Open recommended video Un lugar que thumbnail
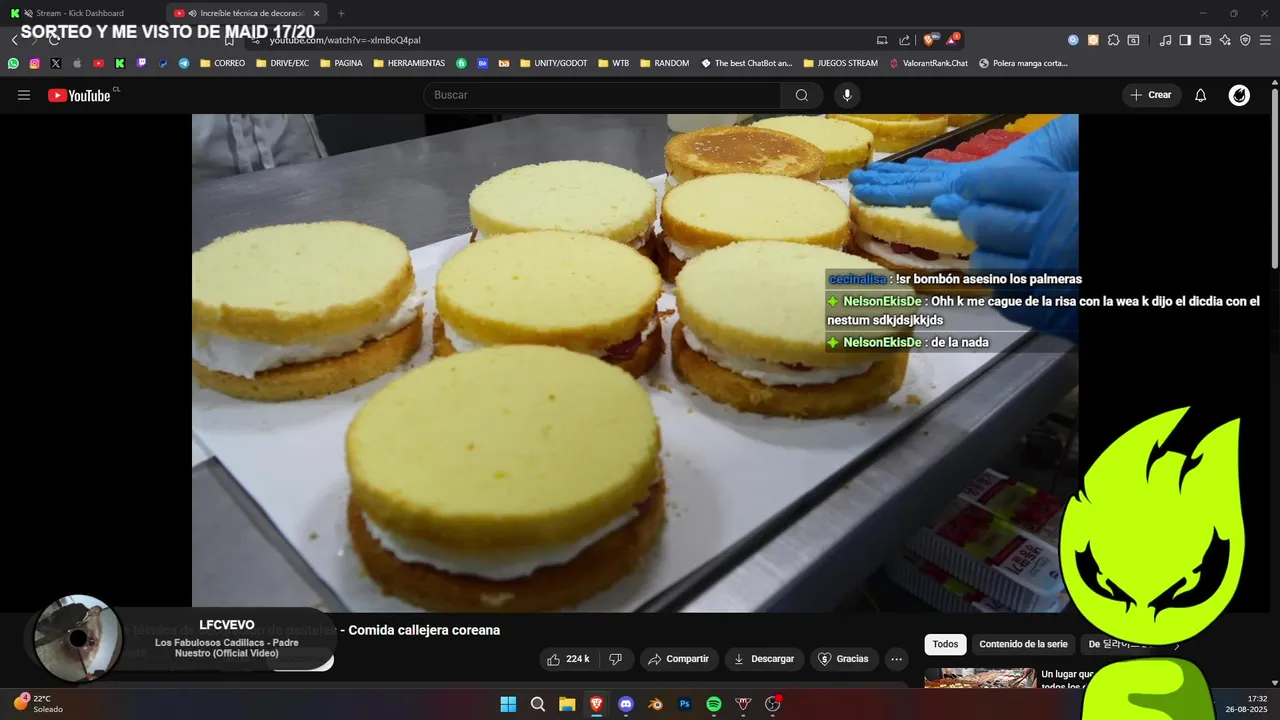Viewport: 1280px width, 720px height. (980, 678)
